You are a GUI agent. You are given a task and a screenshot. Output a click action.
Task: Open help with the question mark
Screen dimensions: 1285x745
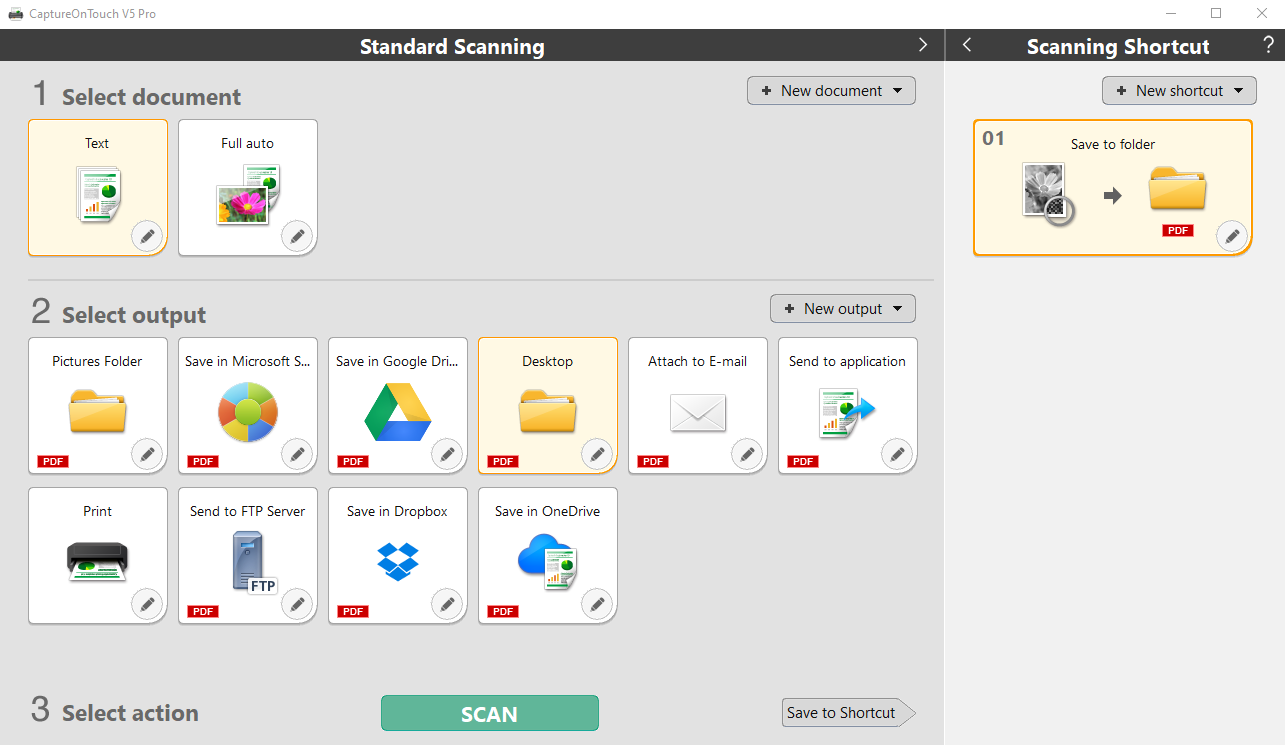[1268, 45]
